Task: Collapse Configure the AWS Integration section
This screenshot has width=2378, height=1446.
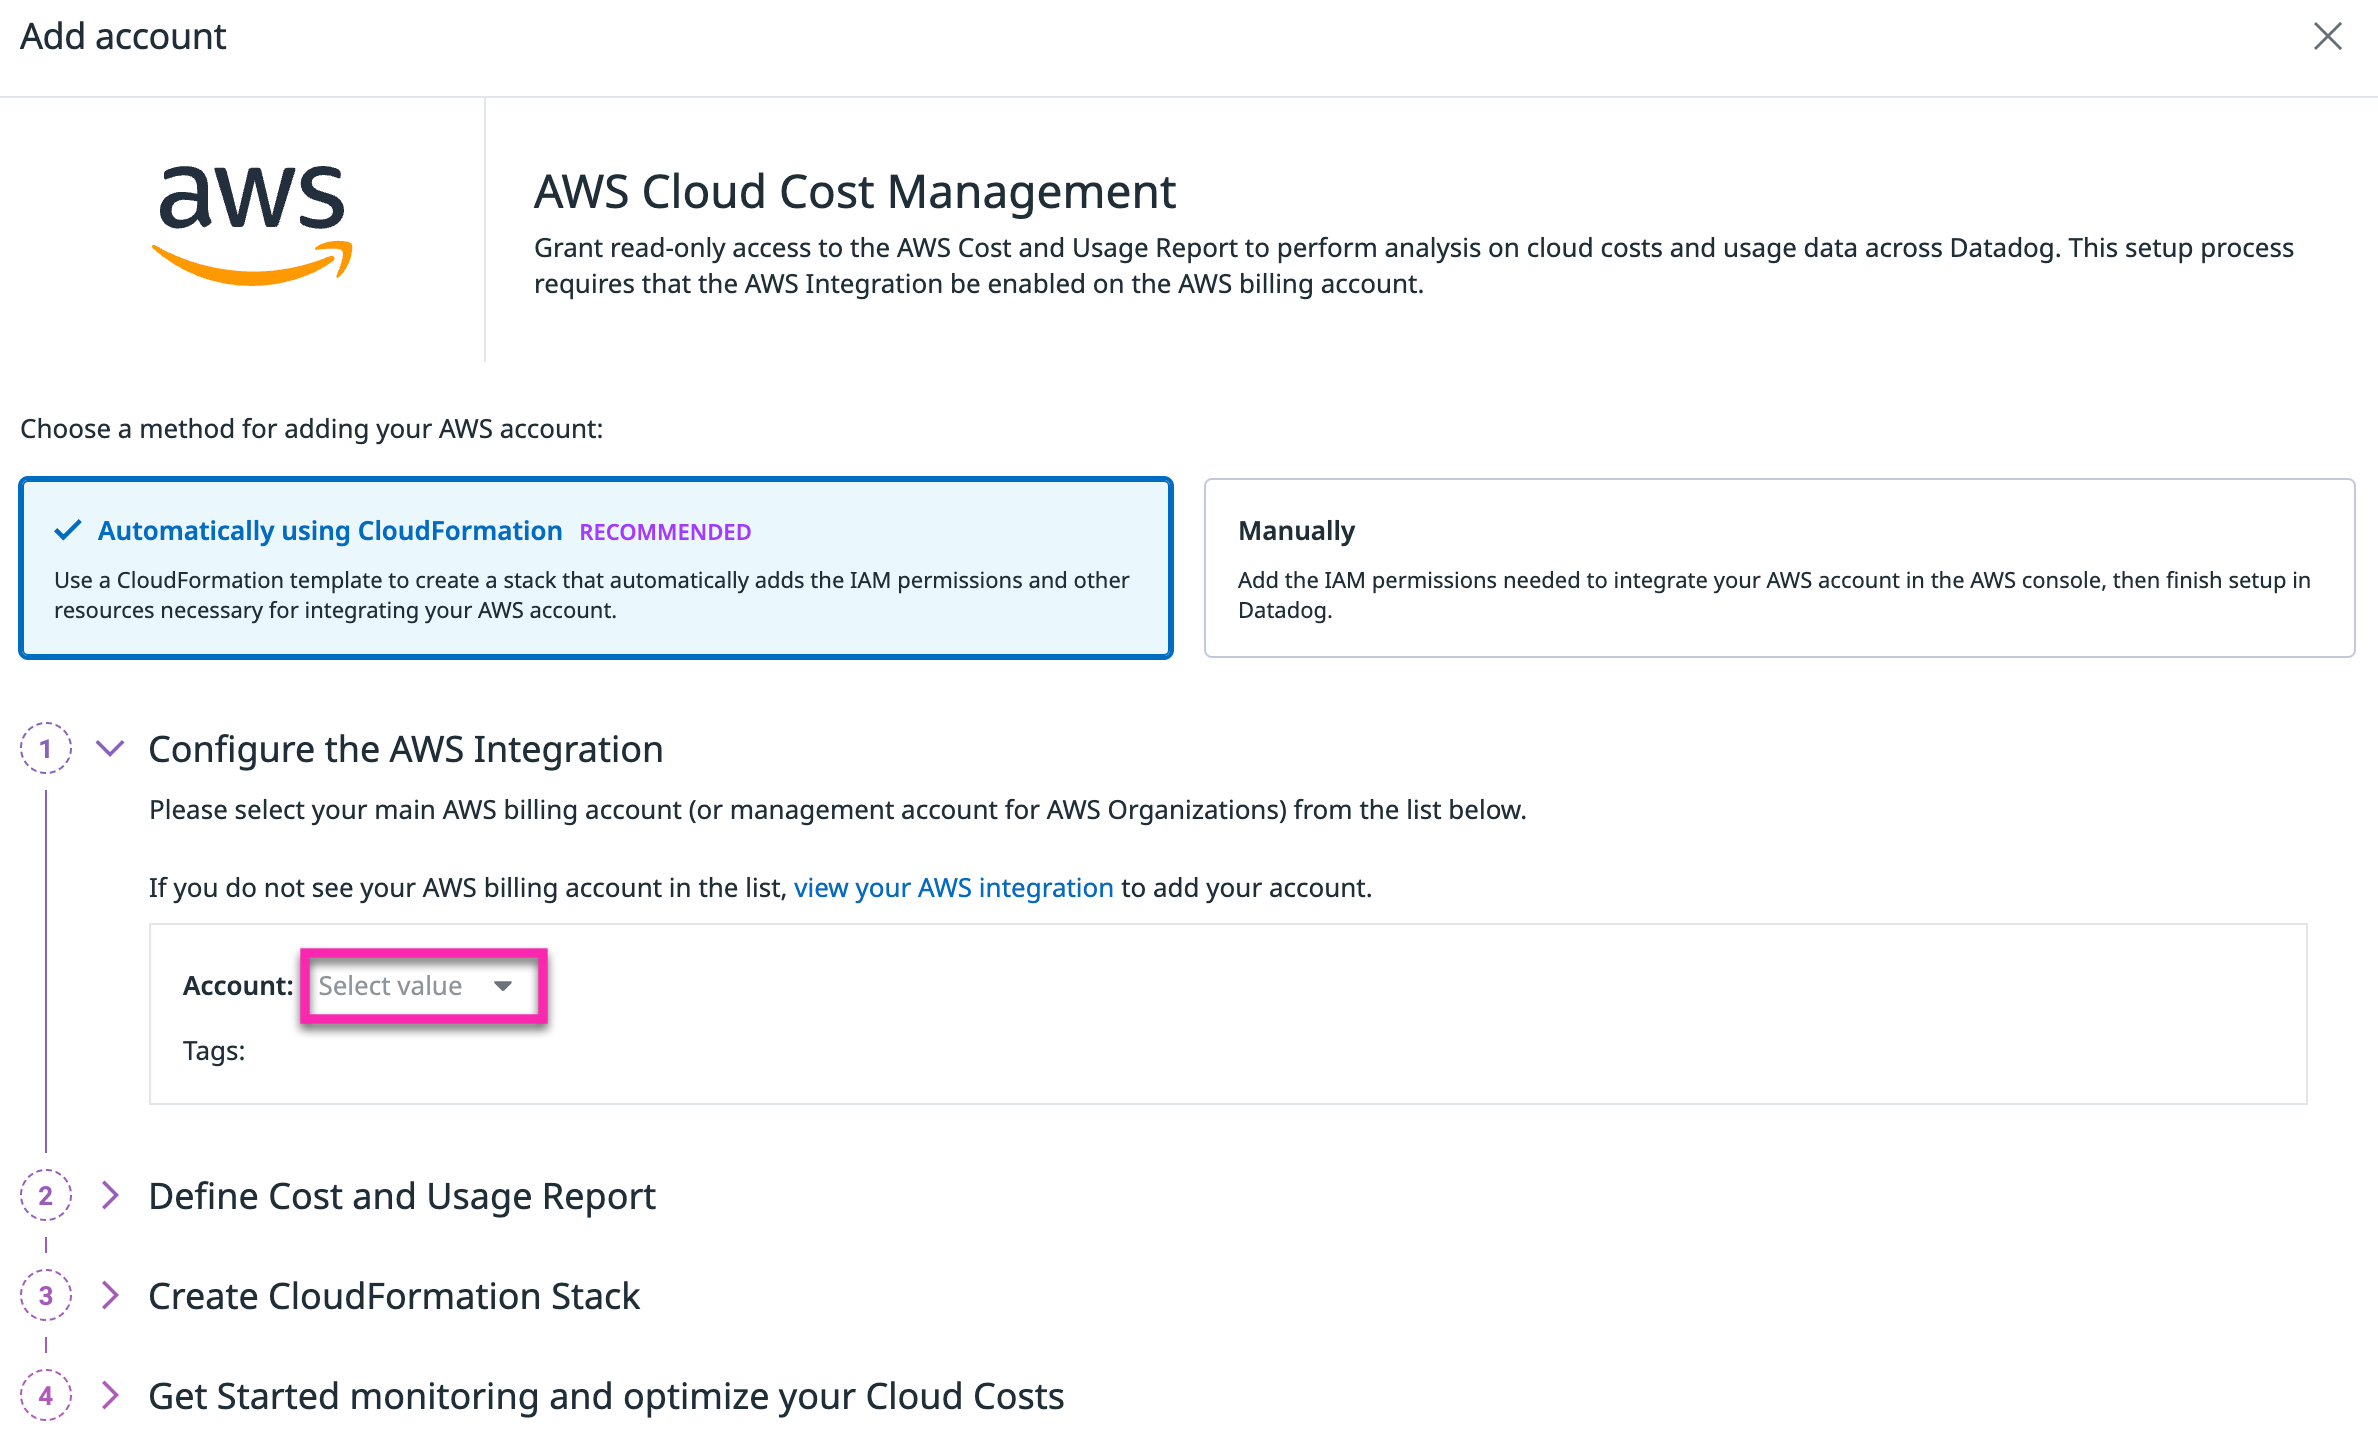Action: coord(110,748)
